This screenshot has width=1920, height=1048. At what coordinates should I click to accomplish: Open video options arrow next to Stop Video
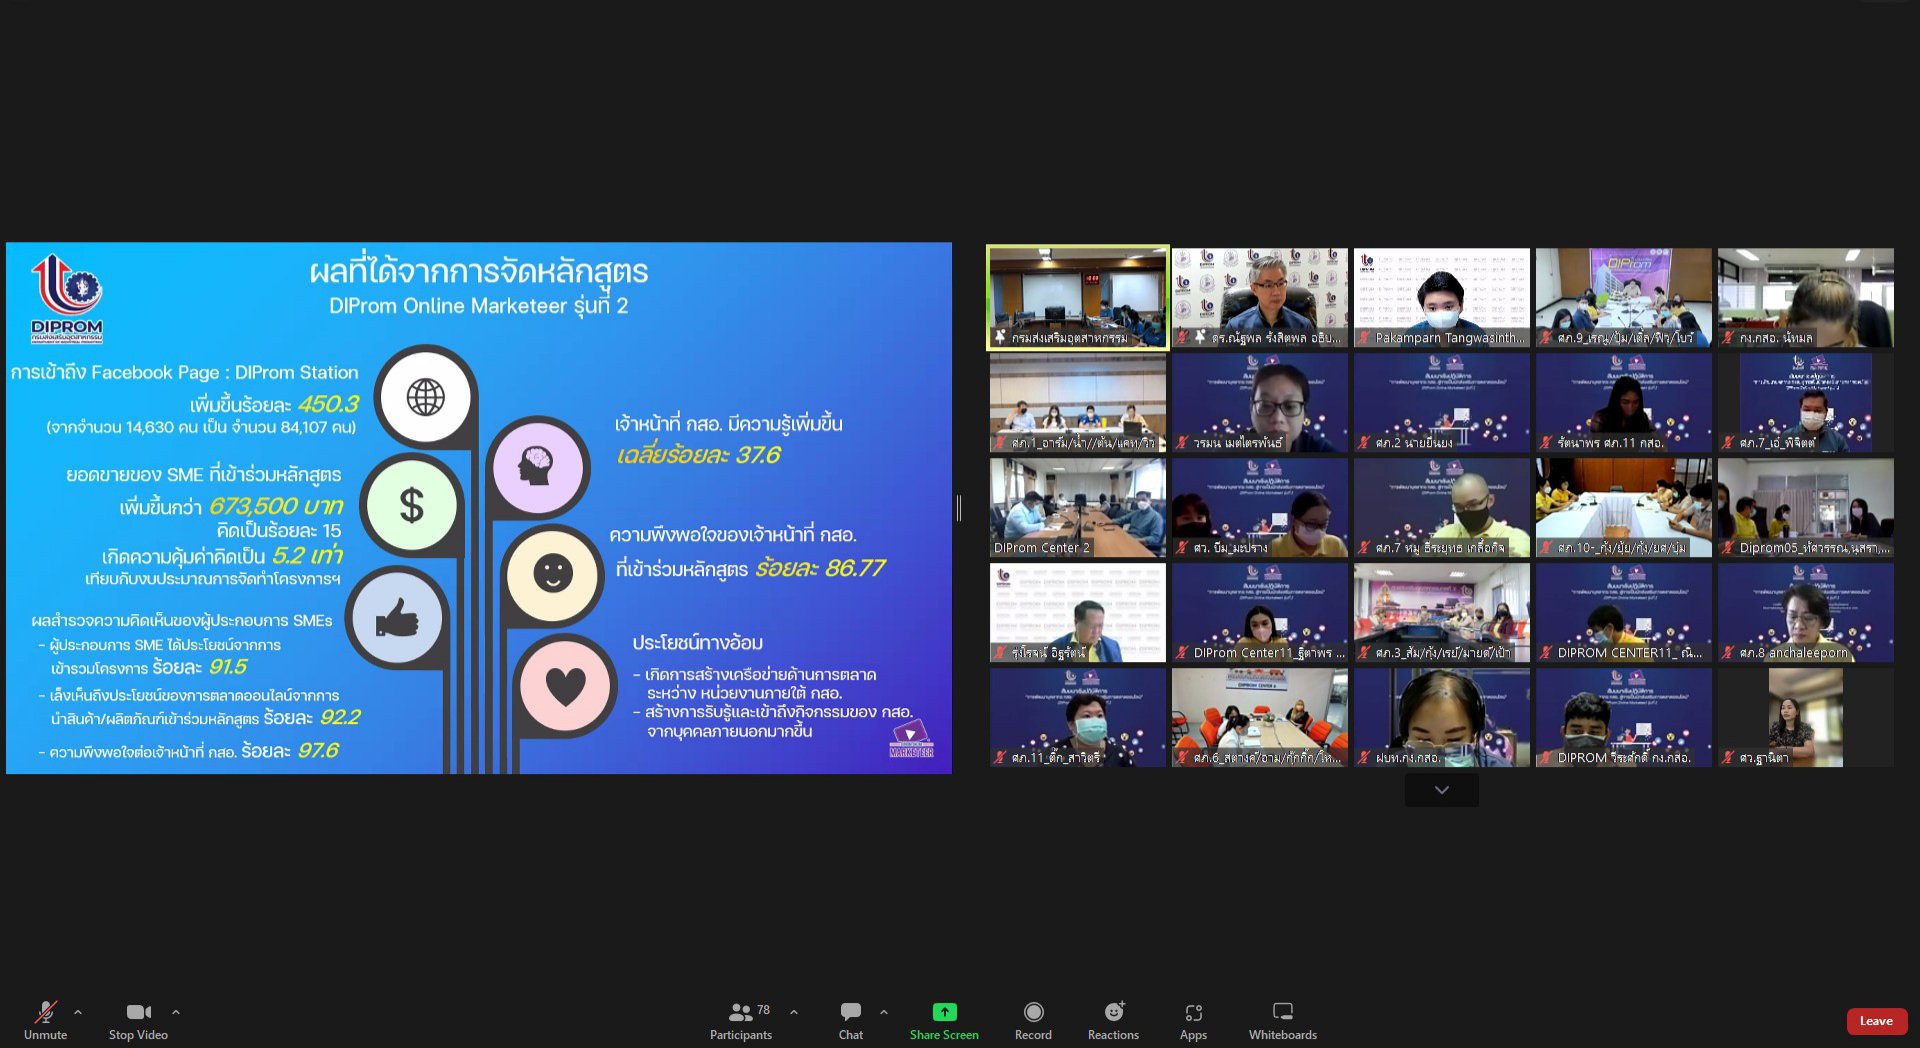point(176,1012)
